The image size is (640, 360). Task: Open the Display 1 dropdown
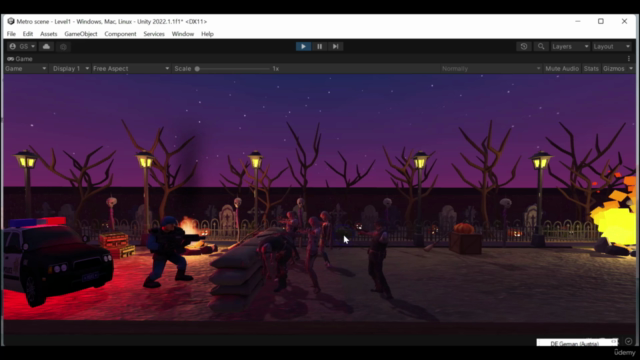pyautogui.click(x=71, y=69)
